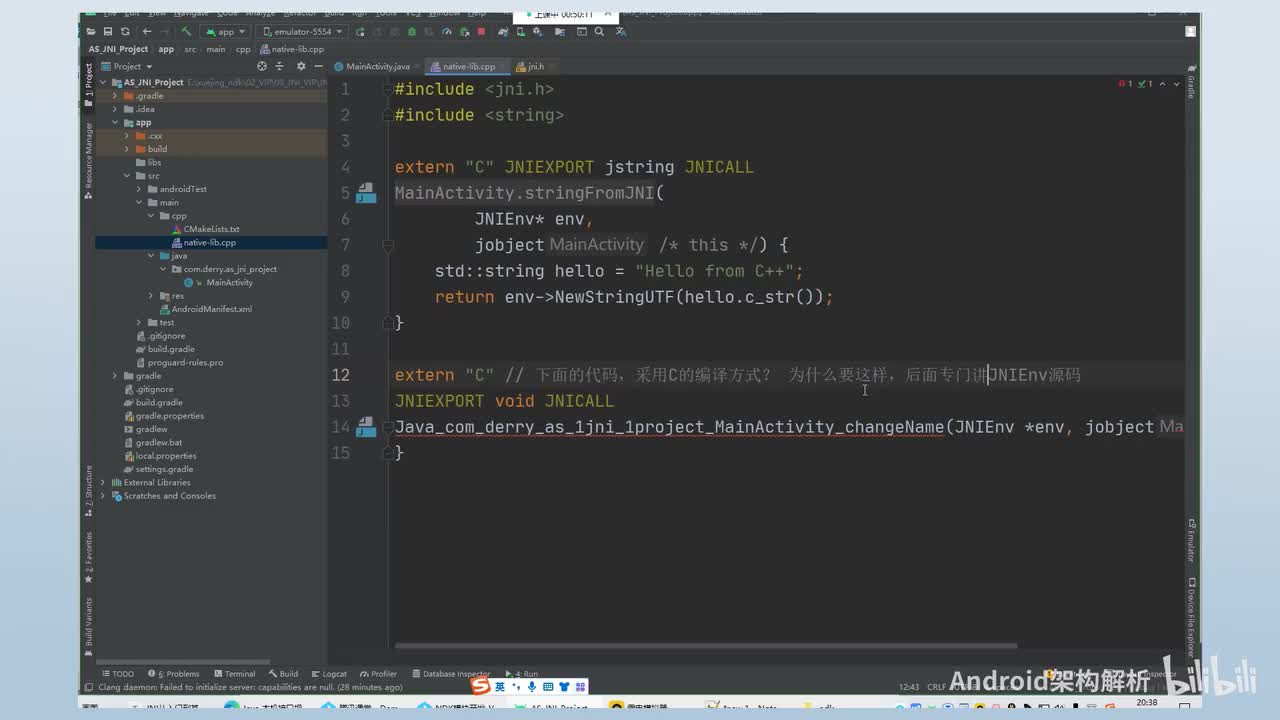Collapse the app module folder
Viewport: 1280px width, 720px height.
pyautogui.click(x=115, y=123)
